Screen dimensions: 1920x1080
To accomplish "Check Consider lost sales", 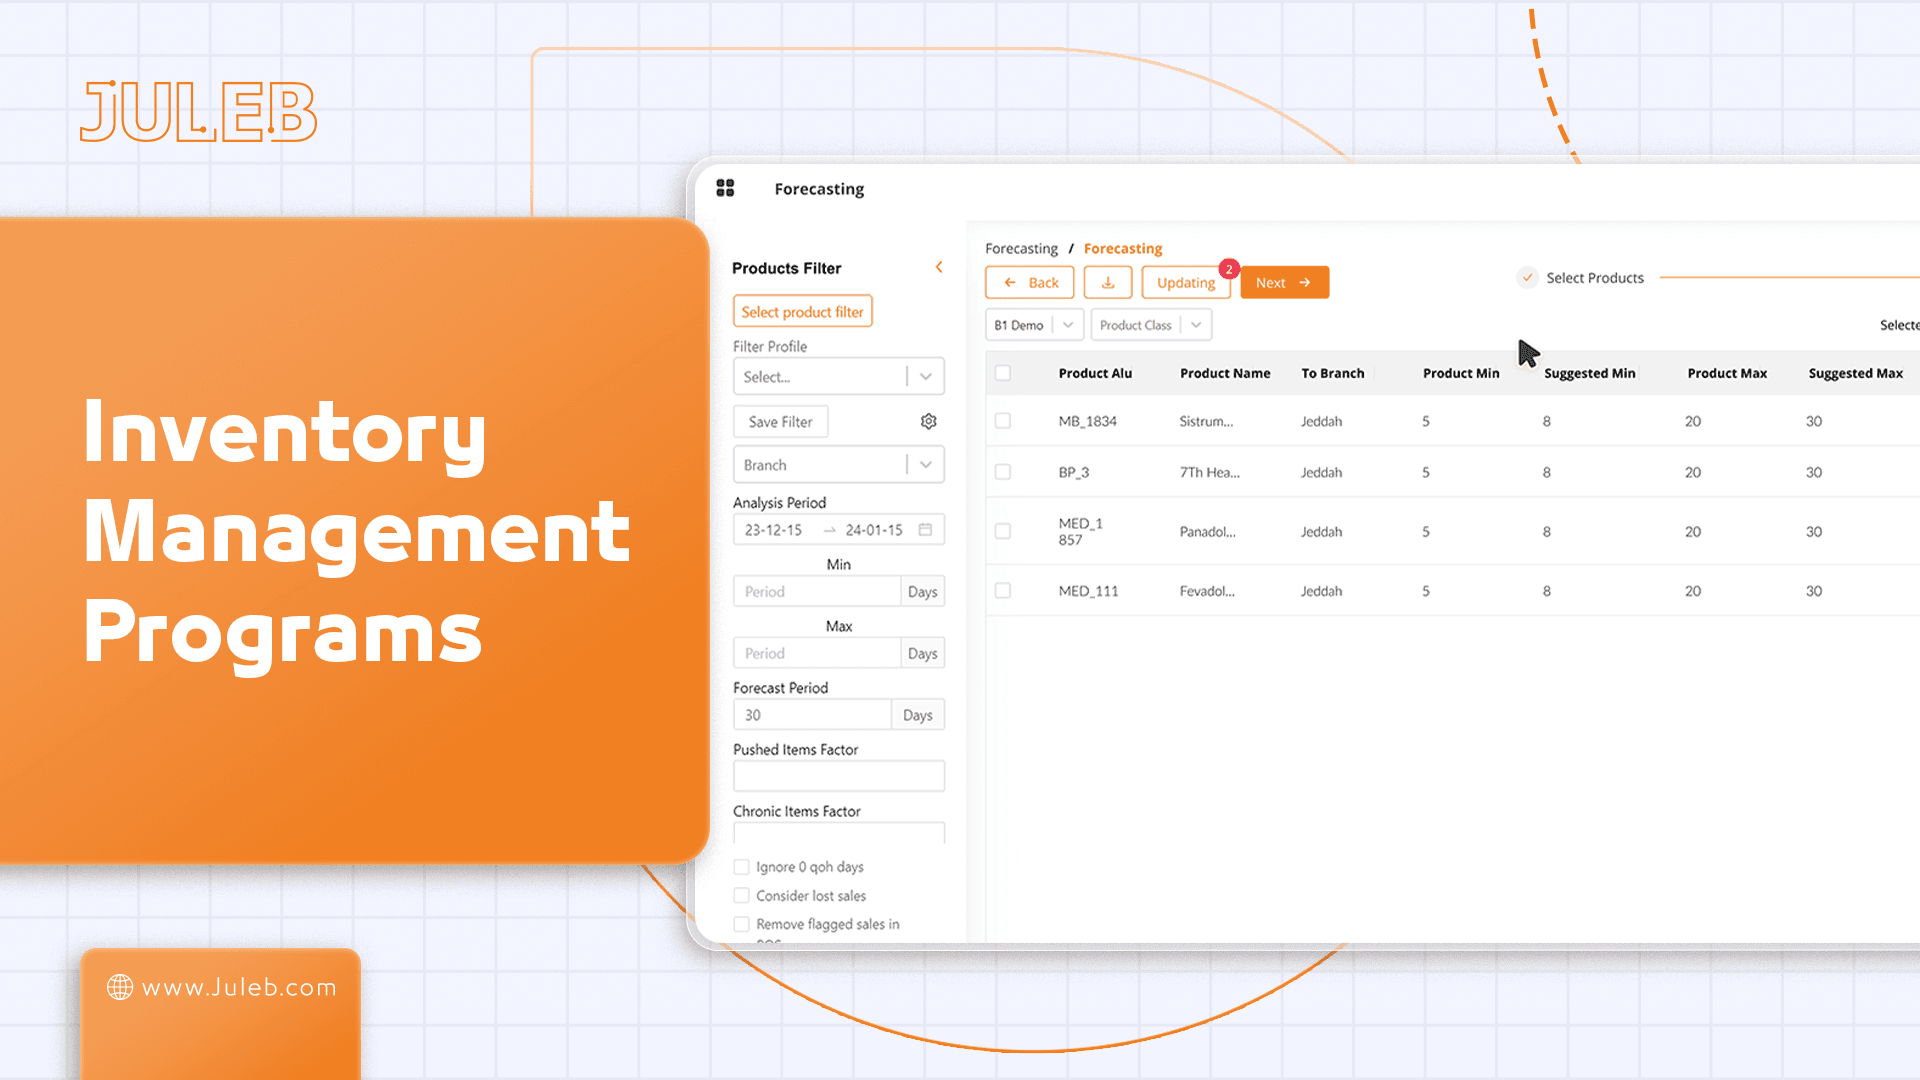I will (x=742, y=895).
